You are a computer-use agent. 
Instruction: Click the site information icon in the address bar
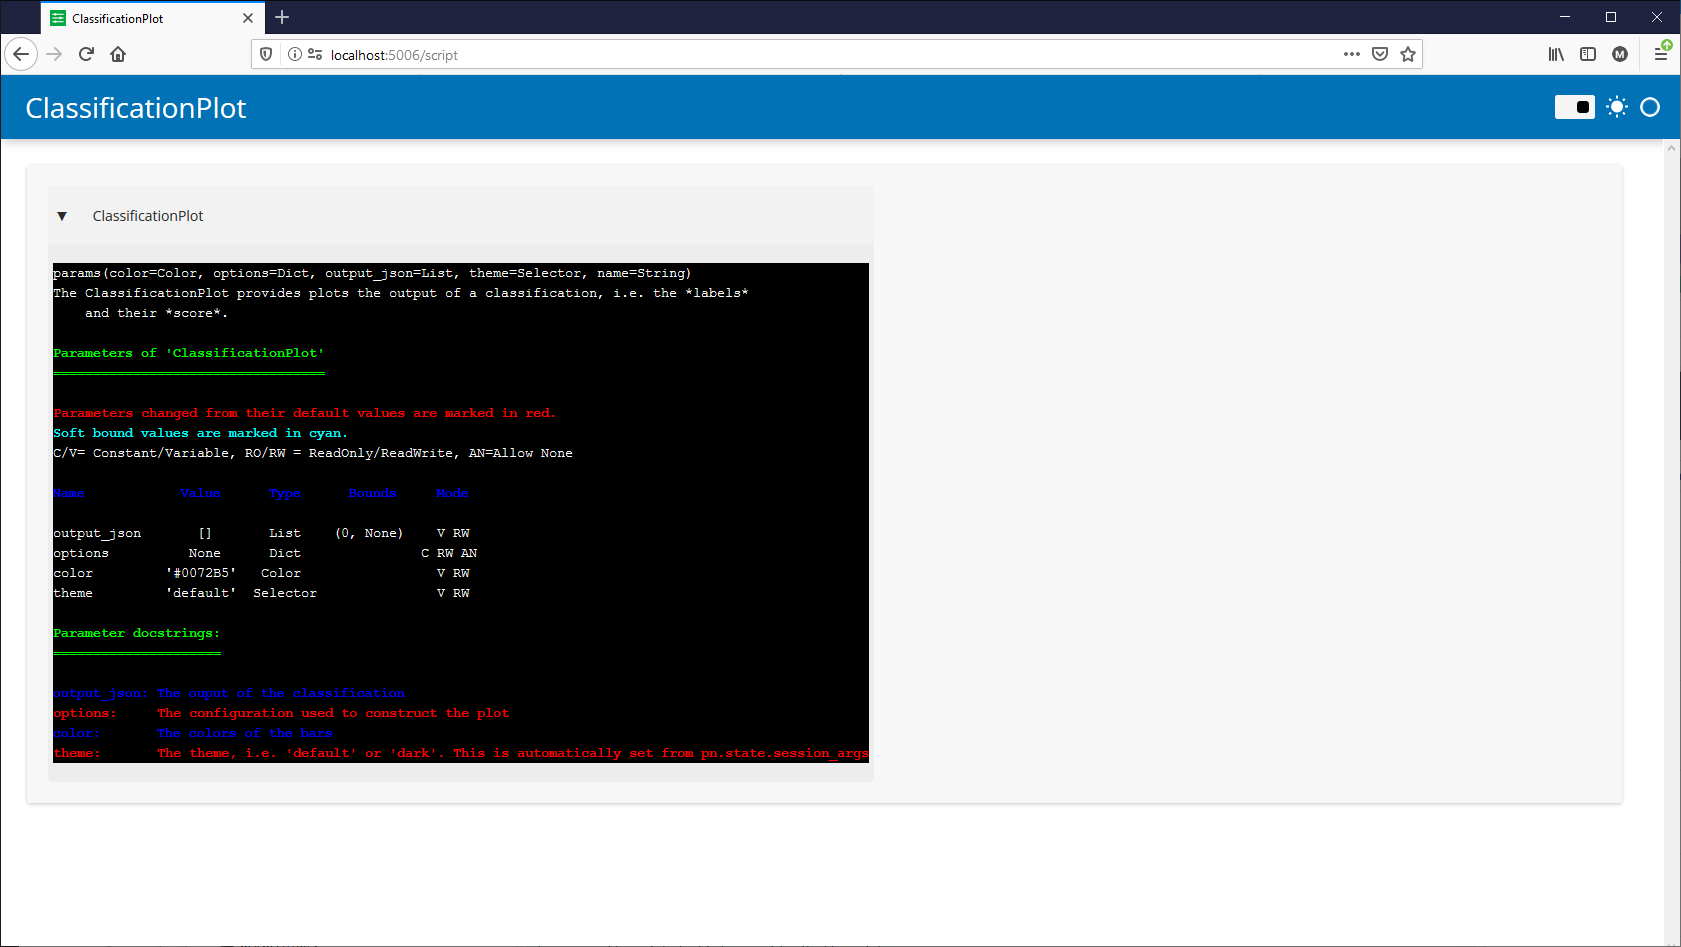click(295, 54)
